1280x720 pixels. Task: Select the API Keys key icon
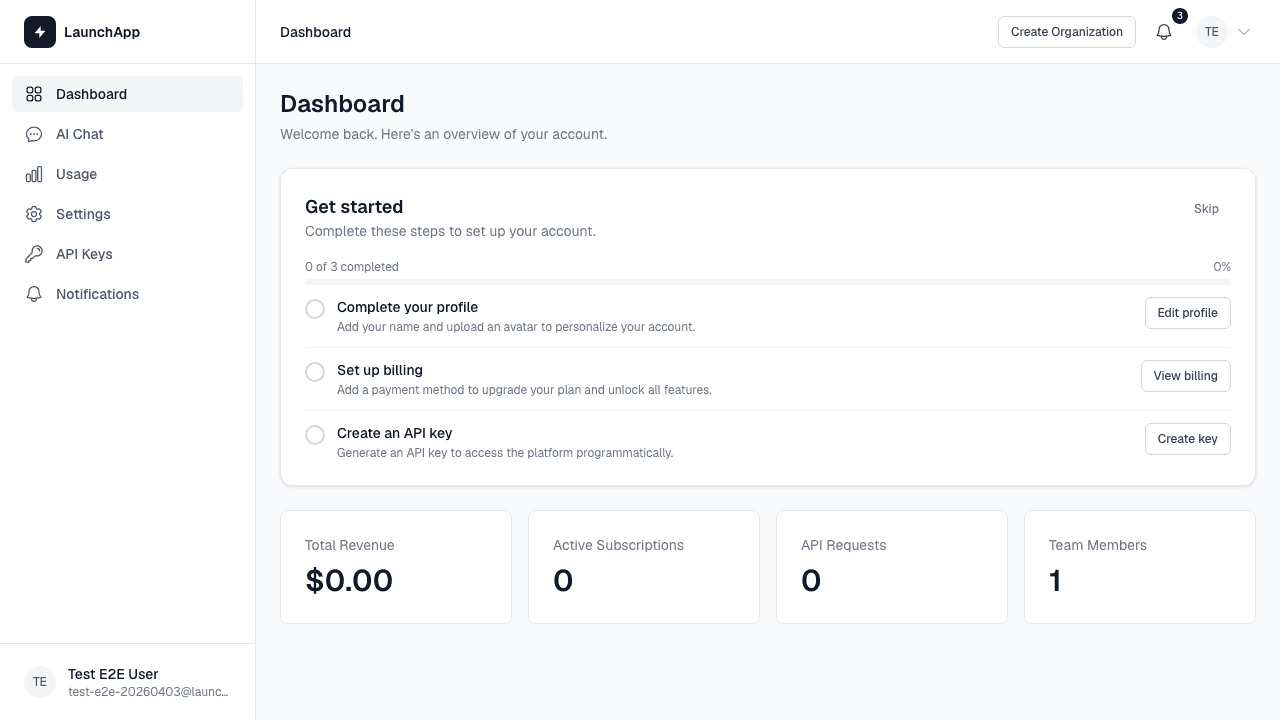34,254
